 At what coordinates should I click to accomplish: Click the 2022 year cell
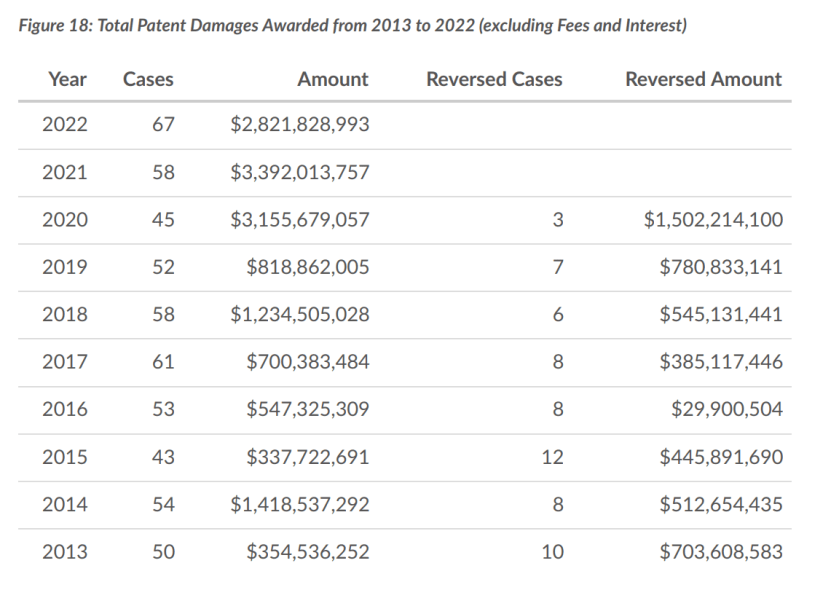pos(65,125)
